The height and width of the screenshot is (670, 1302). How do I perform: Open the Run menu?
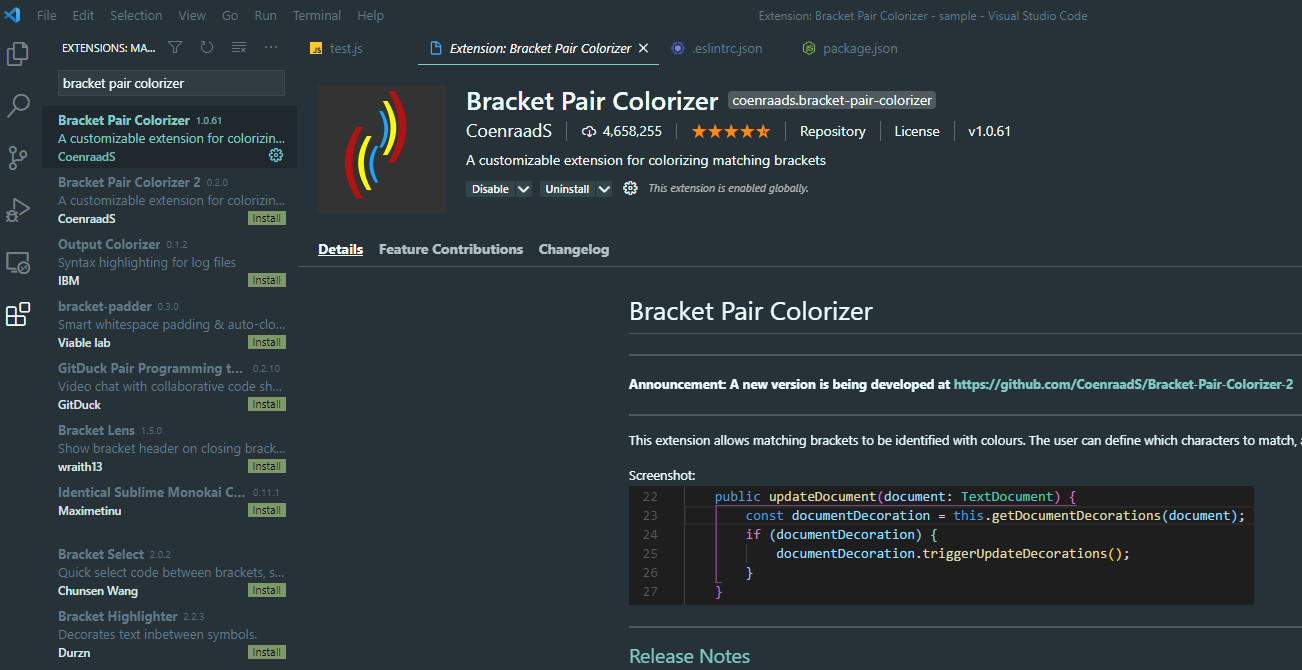pos(265,15)
